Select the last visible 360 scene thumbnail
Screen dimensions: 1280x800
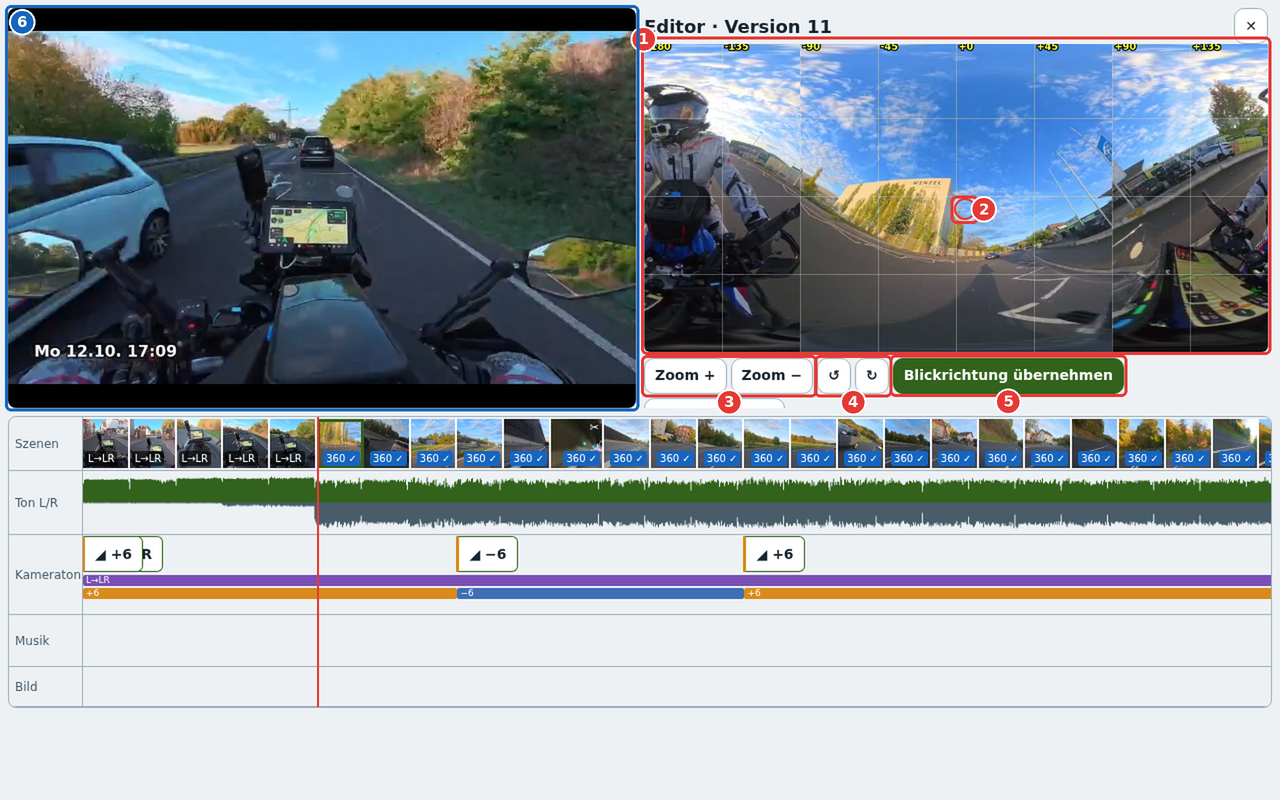(1236, 443)
